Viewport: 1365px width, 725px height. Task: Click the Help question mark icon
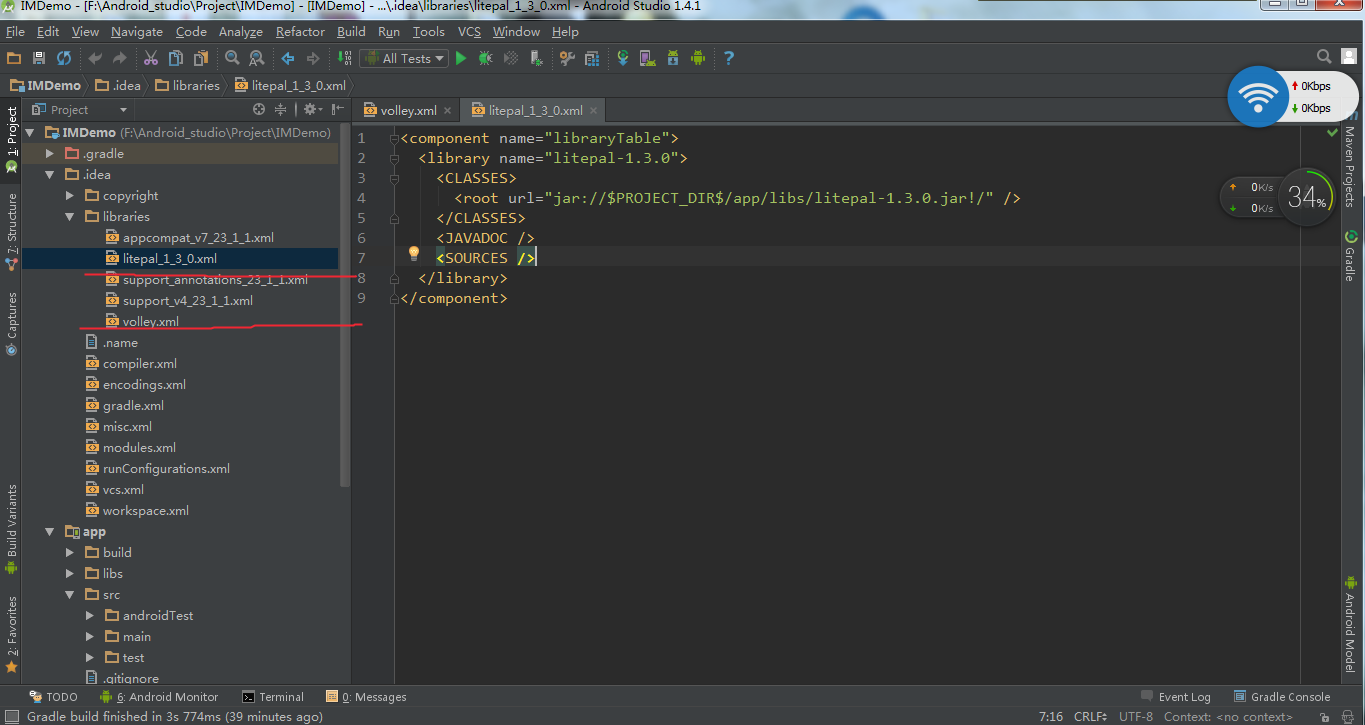(729, 58)
